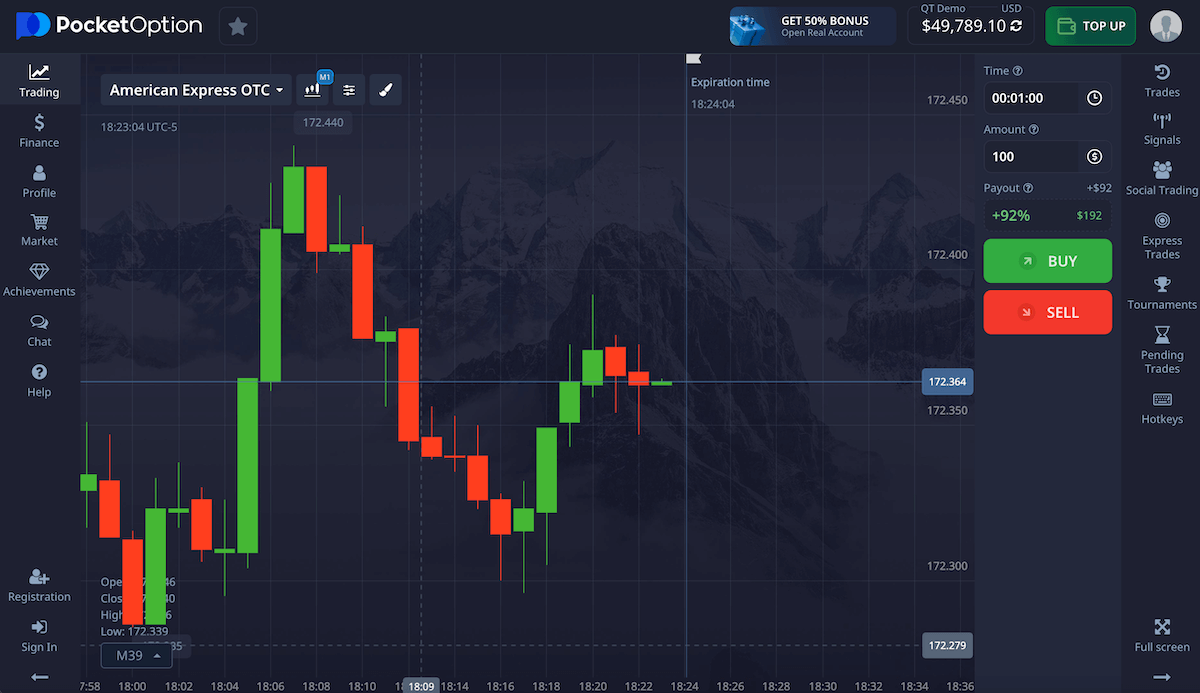The image size is (1200, 693).
Task: Go to the Market section
Action: (x=38, y=231)
